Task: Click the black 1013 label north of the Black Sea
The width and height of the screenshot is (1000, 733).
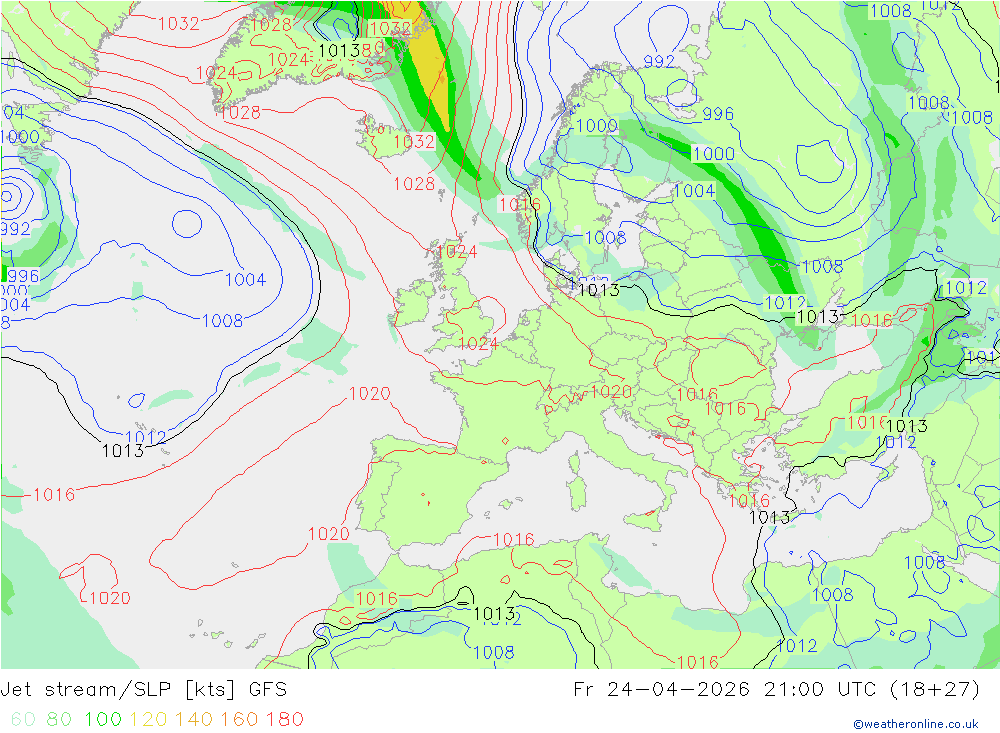Action: pos(818,316)
